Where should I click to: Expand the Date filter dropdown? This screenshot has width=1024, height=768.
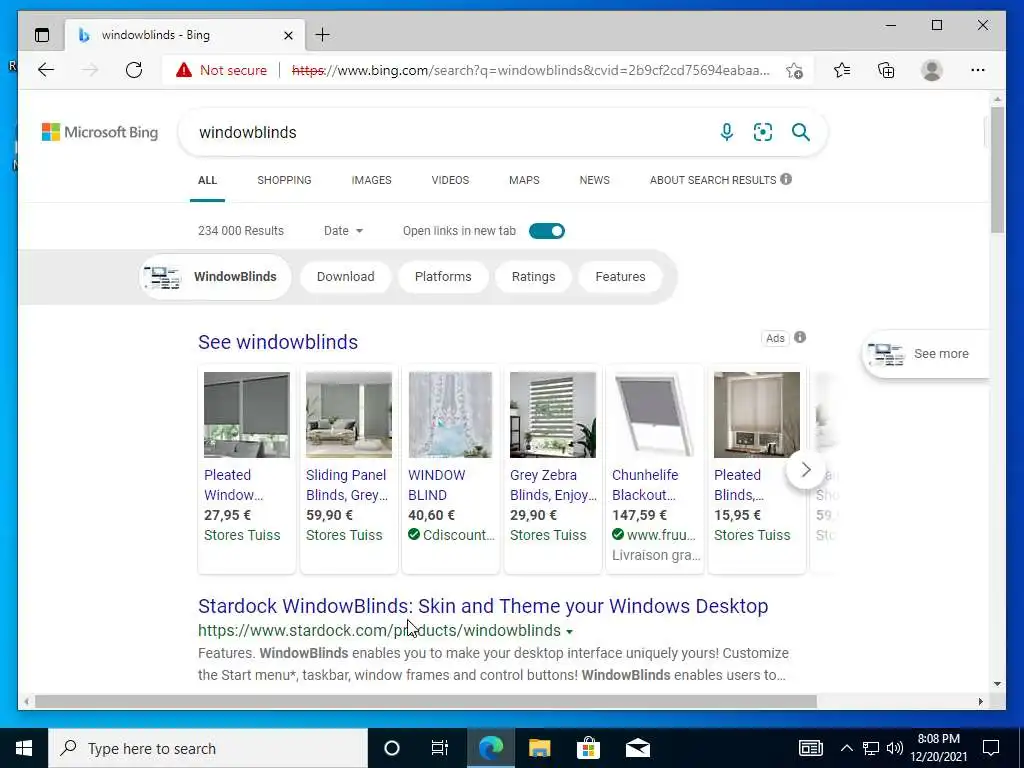pyautogui.click(x=344, y=231)
